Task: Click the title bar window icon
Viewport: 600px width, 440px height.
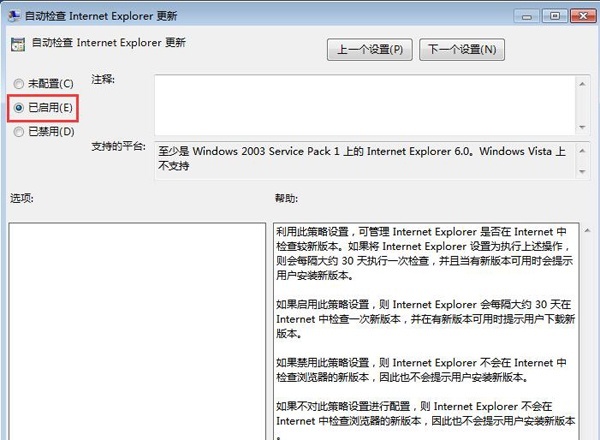Action: [x=14, y=16]
